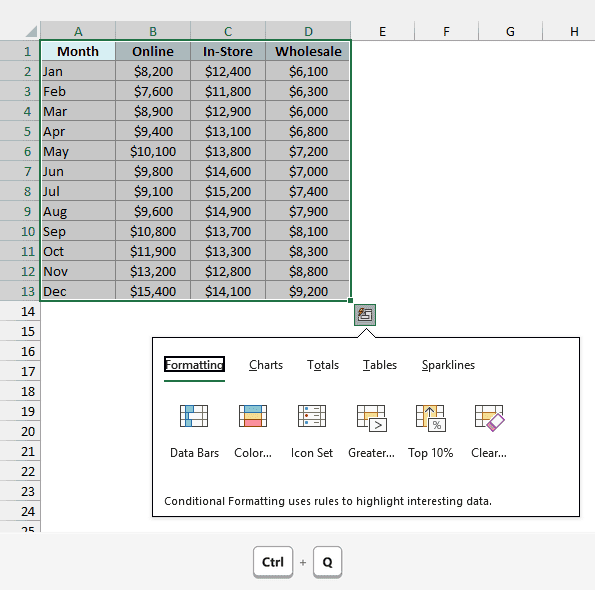
Task: Apply Icon Set formatting
Action: coord(312,431)
